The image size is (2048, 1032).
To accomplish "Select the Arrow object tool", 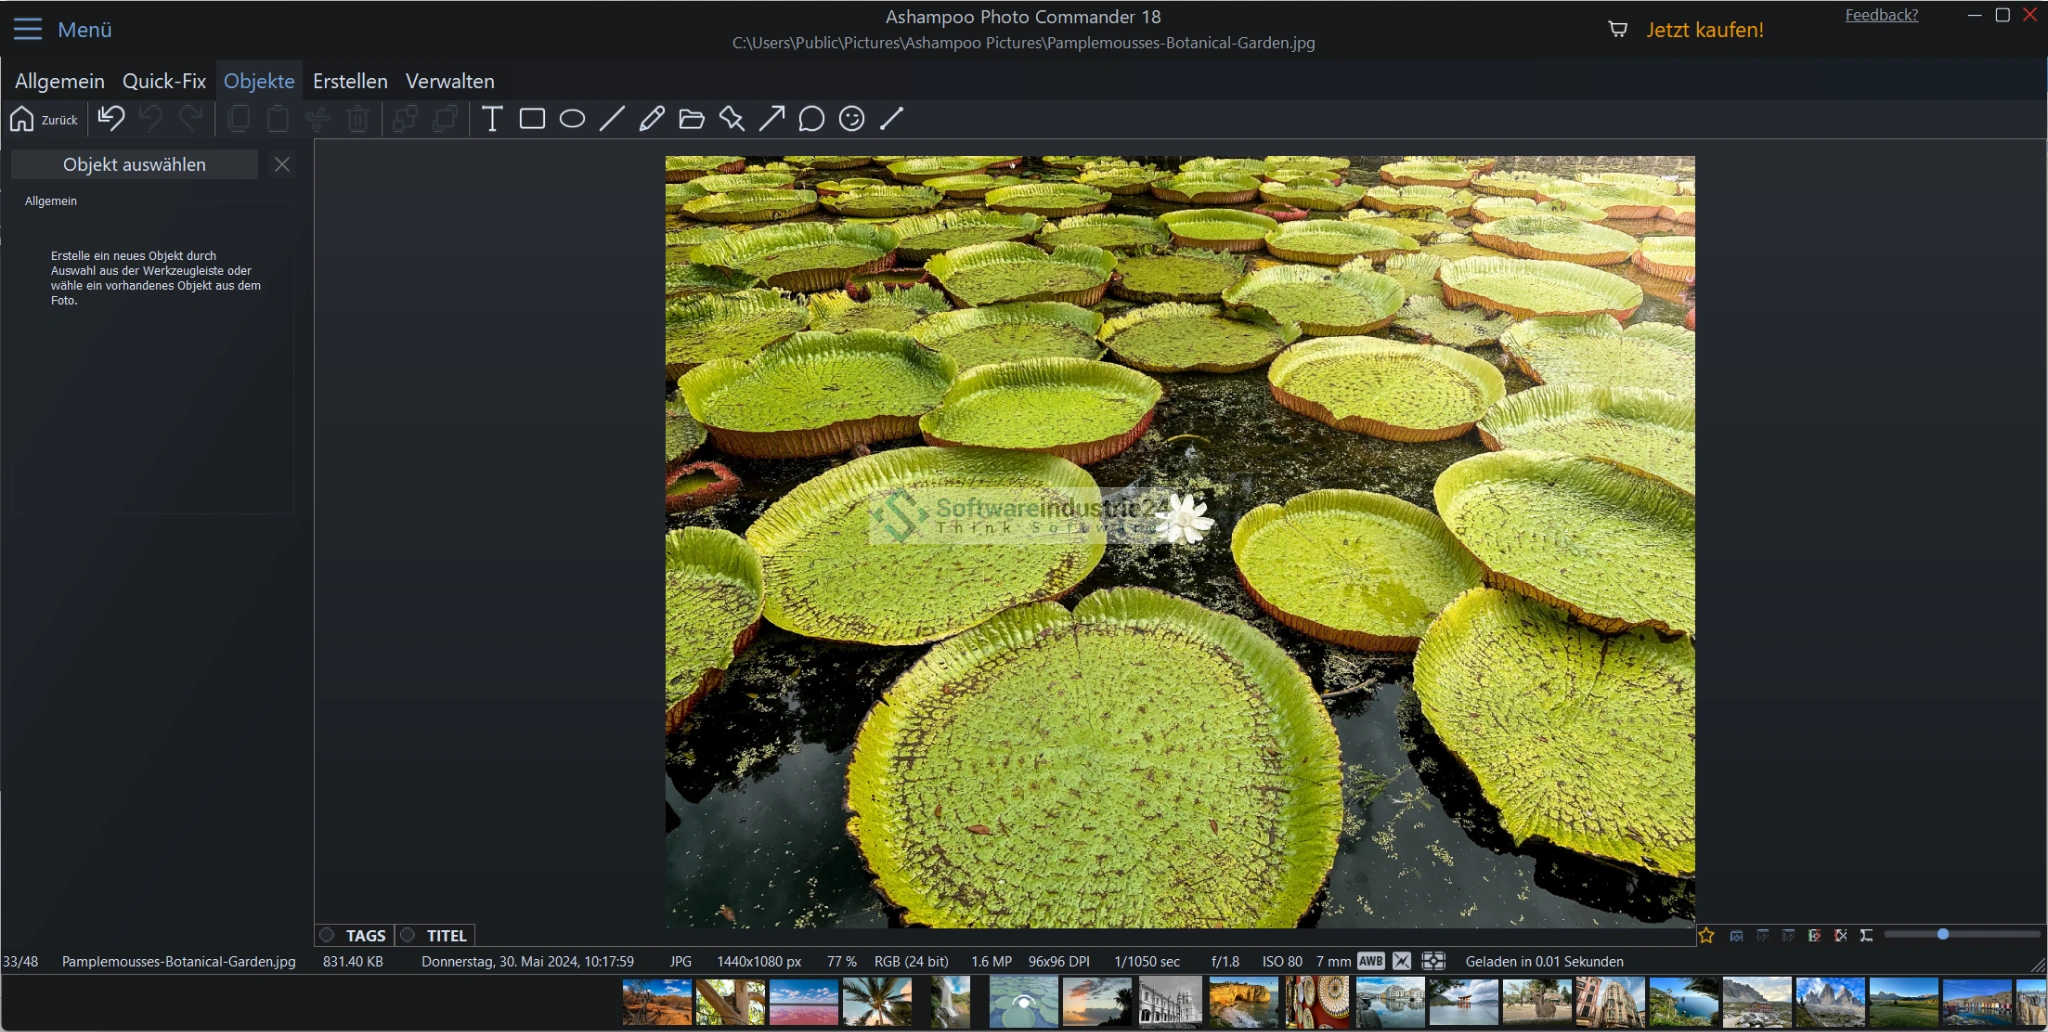I will tap(772, 119).
